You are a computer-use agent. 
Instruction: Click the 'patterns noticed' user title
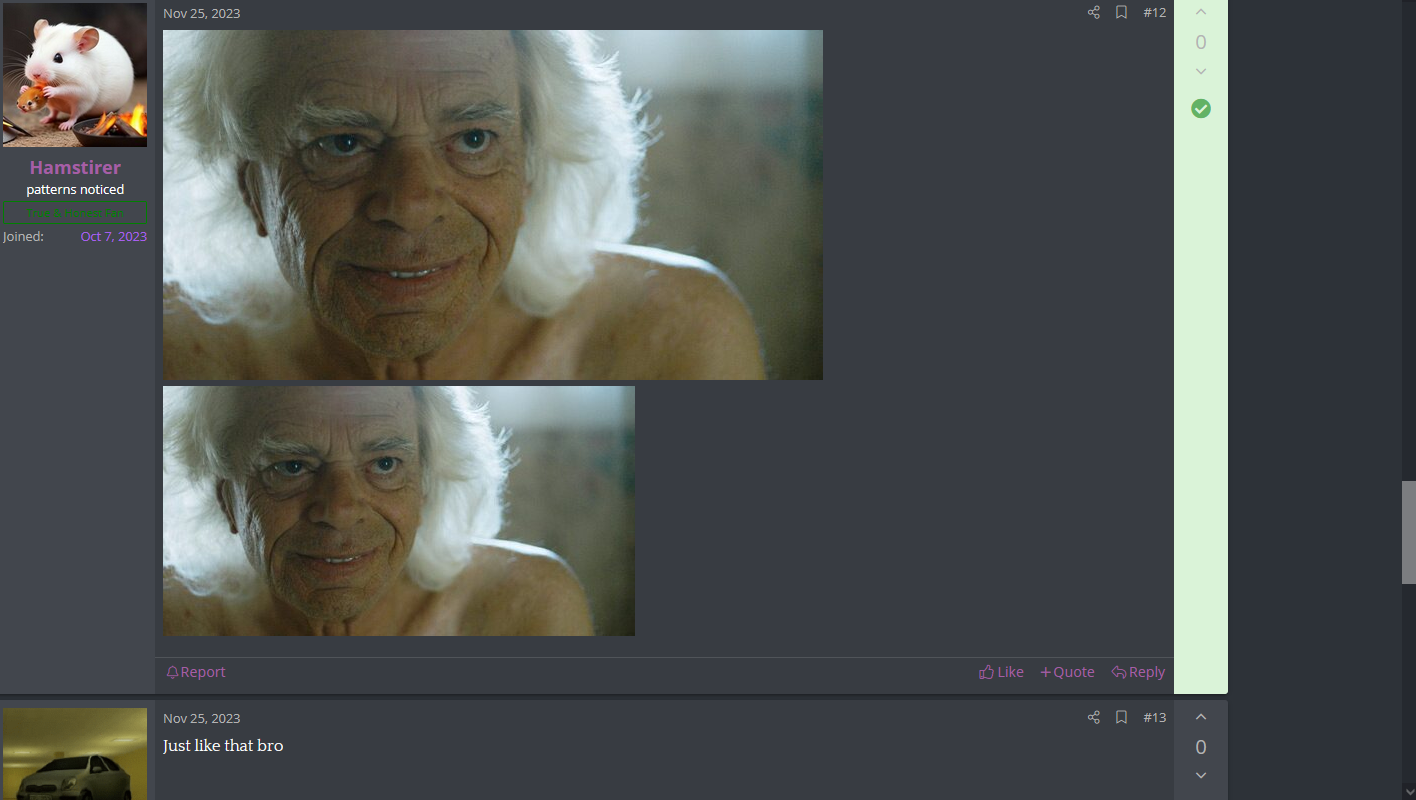click(75, 189)
